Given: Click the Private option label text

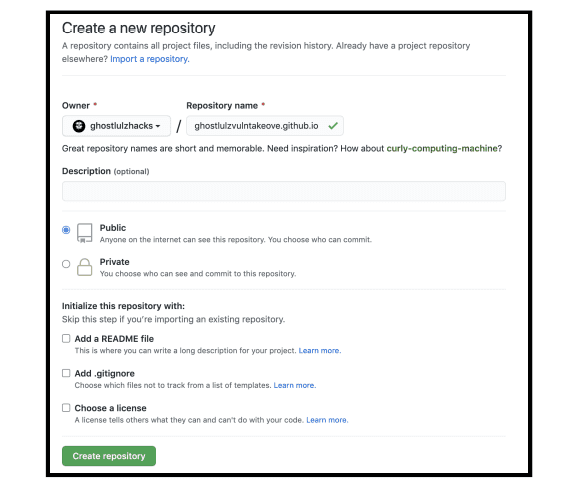Looking at the screenshot, I should [114, 262].
